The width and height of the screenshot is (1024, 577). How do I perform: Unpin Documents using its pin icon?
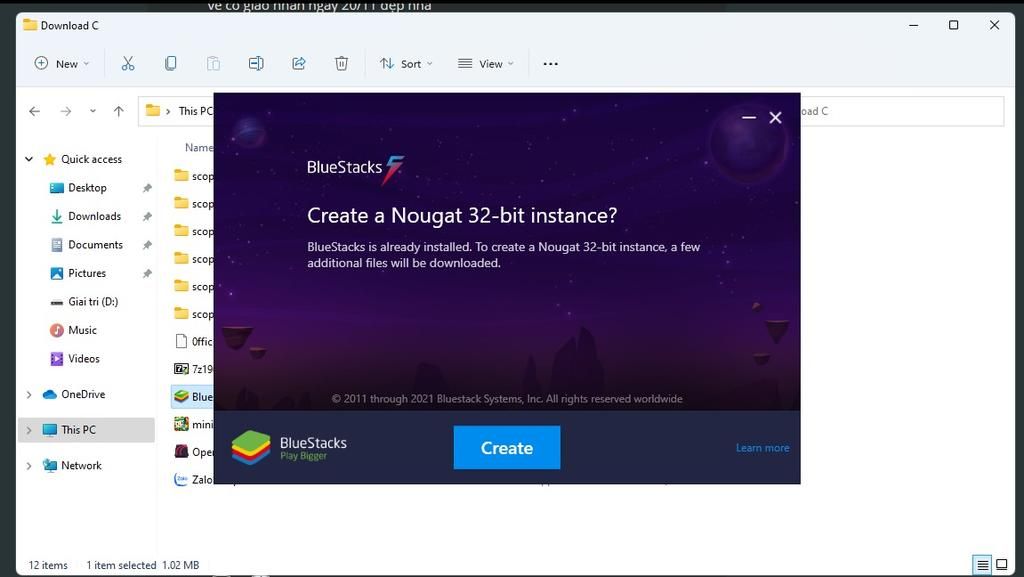point(147,245)
